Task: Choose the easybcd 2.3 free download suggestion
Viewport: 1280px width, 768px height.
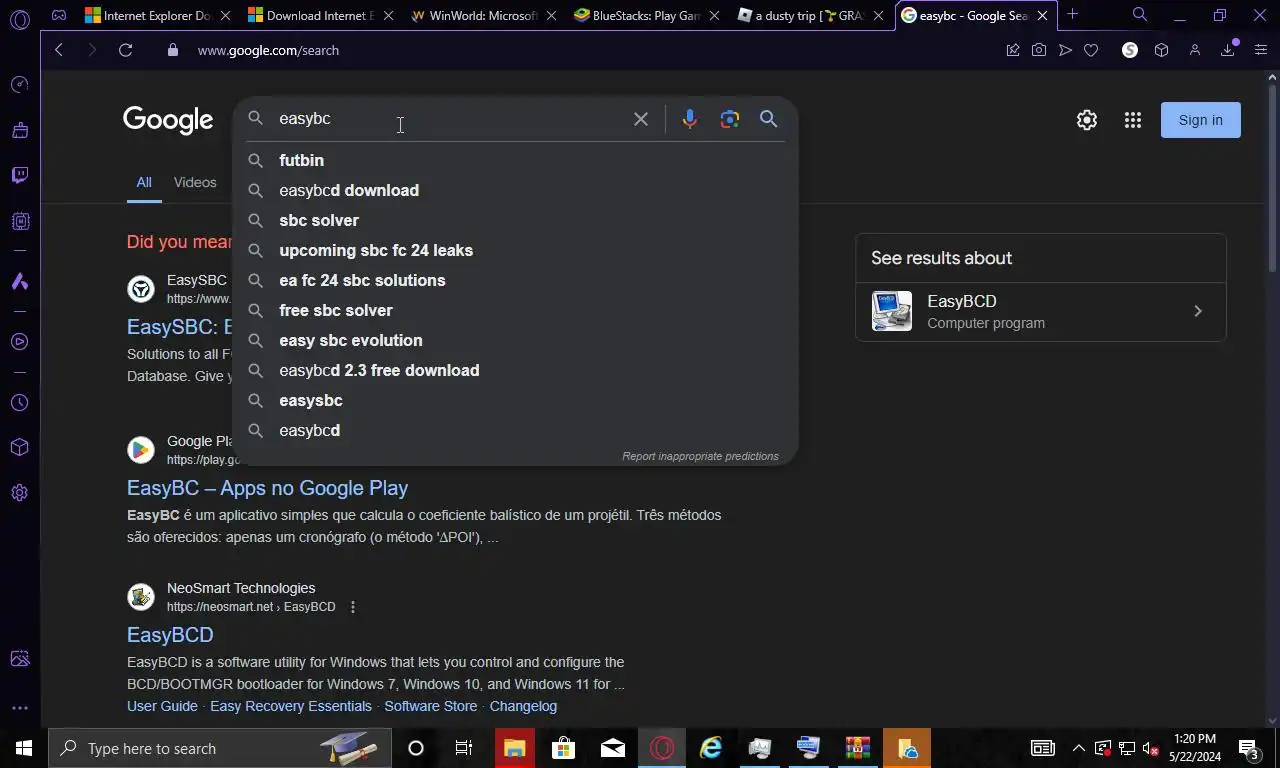Action: [515, 370]
